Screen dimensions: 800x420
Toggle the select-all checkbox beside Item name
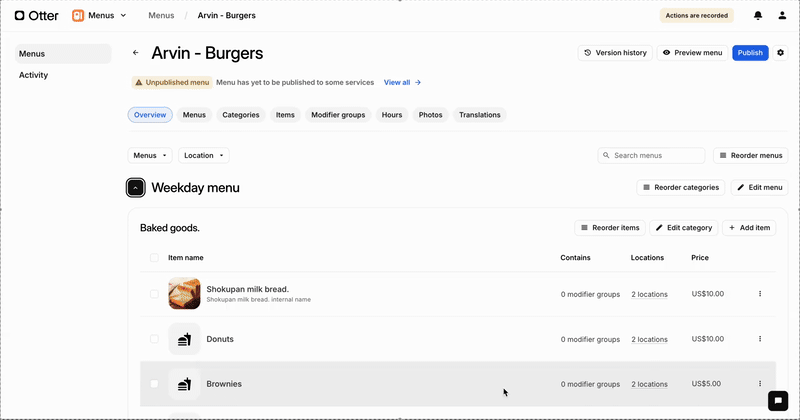(154, 257)
